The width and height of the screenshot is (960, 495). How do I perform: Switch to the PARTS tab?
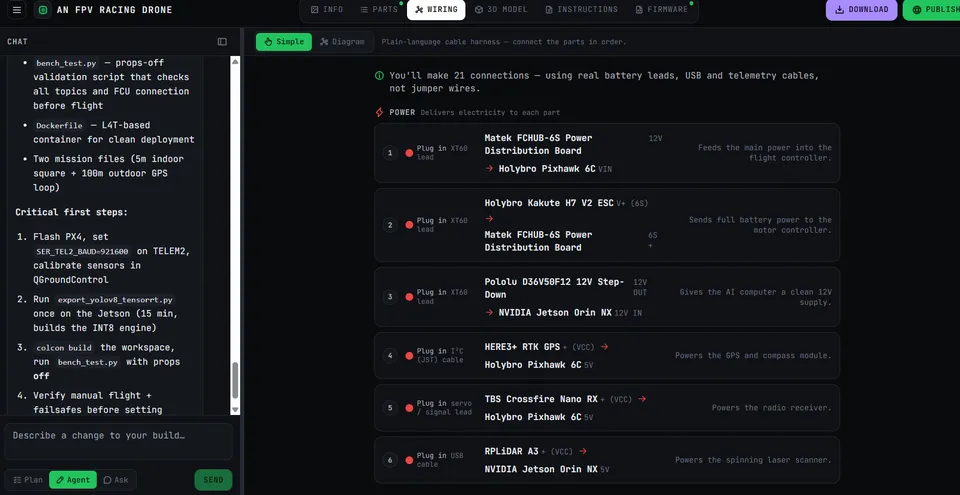click(x=379, y=10)
